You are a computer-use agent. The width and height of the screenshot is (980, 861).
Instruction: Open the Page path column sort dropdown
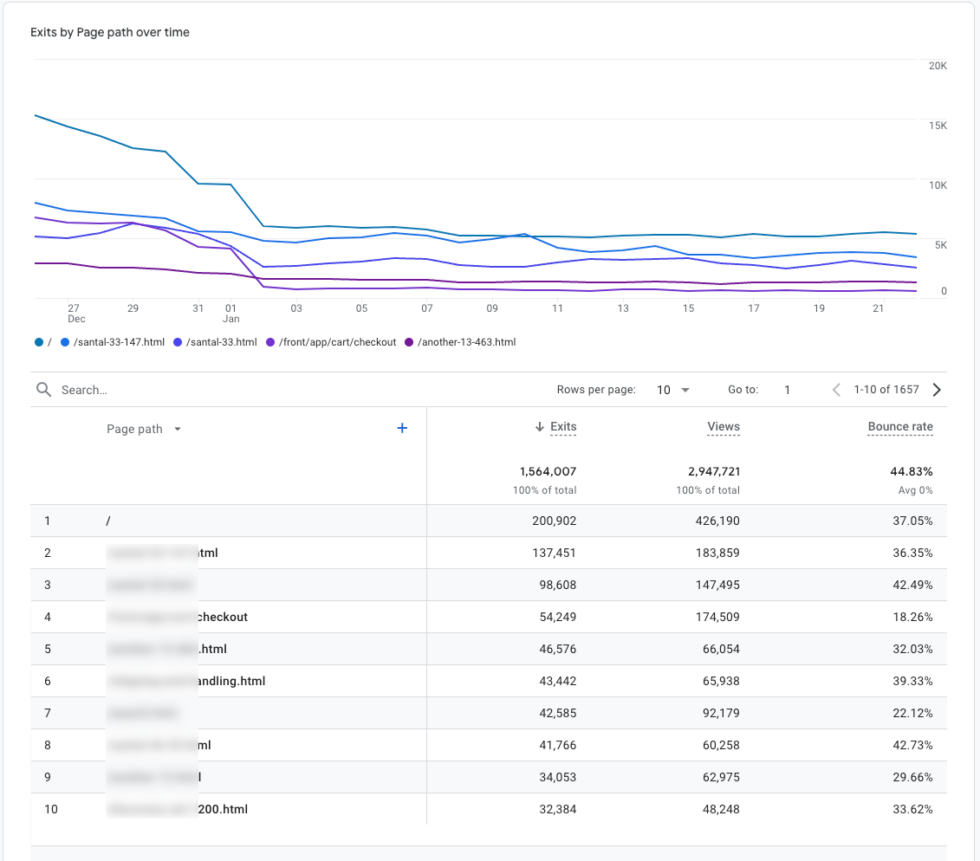(177, 428)
